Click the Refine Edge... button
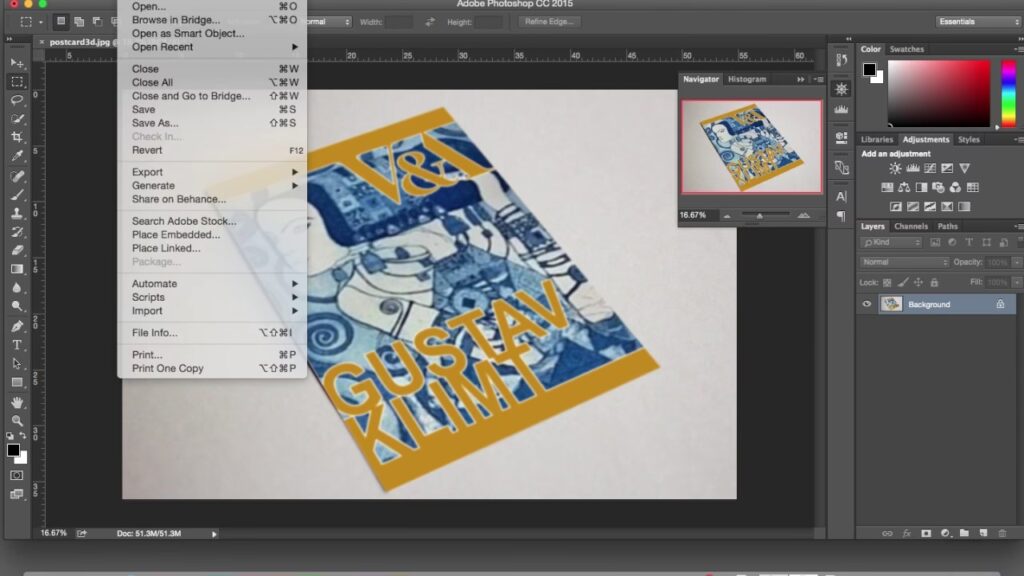Screen dimensions: 1024x576 pyautogui.click(x=550, y=22)
